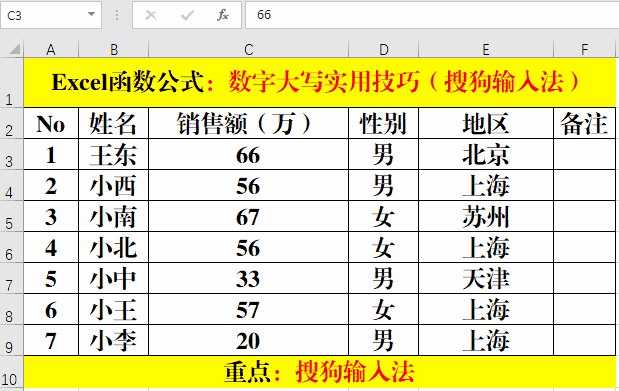The width and height of the screenshot is (619, 391).
Task: Select row 4 header
Action: pyautogui.click(x=11, y=185)
